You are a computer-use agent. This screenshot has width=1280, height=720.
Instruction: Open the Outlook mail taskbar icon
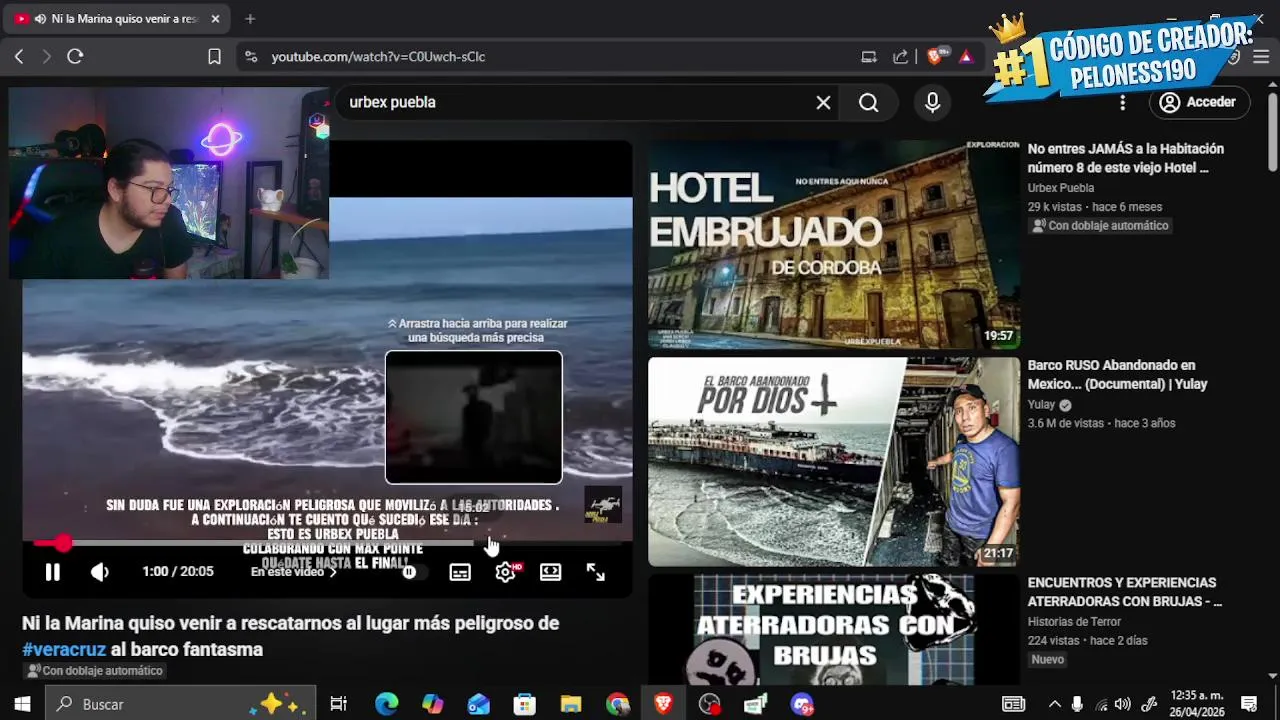coord(479,704)
